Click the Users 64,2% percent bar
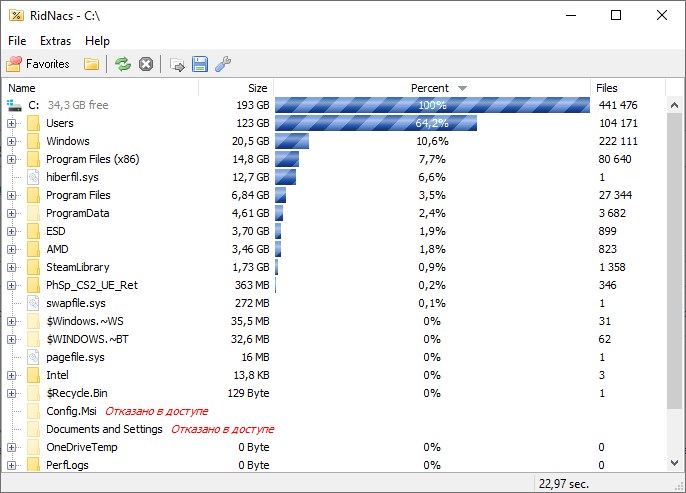This screenshot has width=686, height=493. pyautogui.click(x=375, y=123)
